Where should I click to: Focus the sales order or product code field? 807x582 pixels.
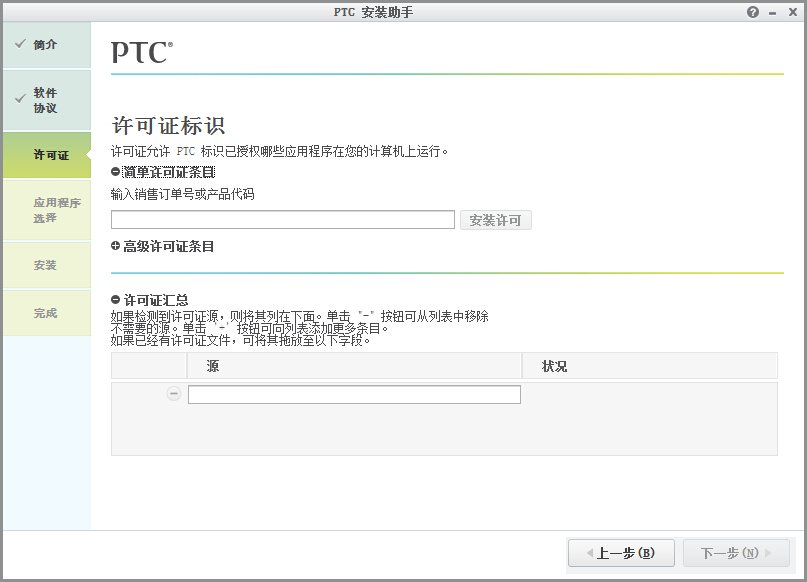283,220
